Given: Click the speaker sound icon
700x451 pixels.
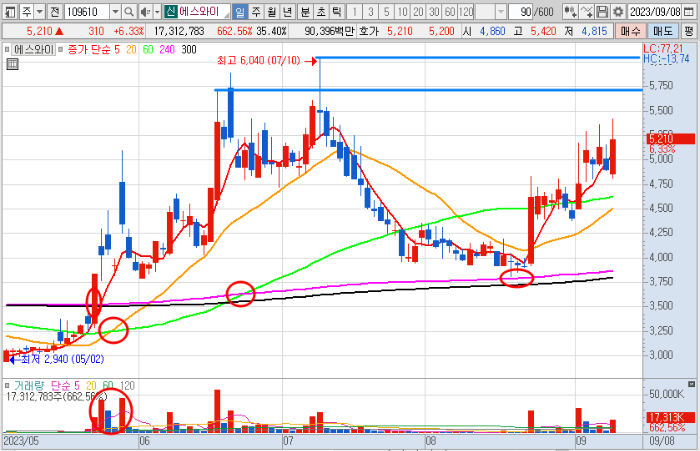Looking at the screenshot, I should pos(145,11).
